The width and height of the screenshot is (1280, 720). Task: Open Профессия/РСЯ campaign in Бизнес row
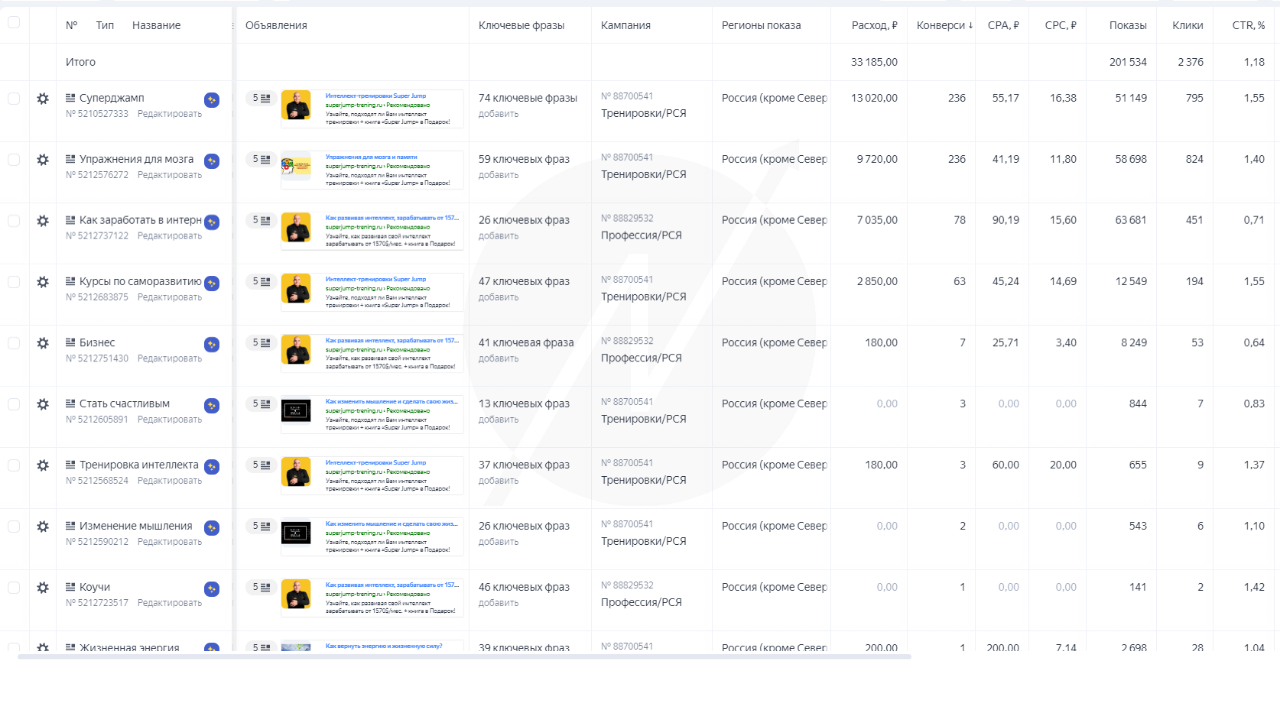[x=641, y=358]
